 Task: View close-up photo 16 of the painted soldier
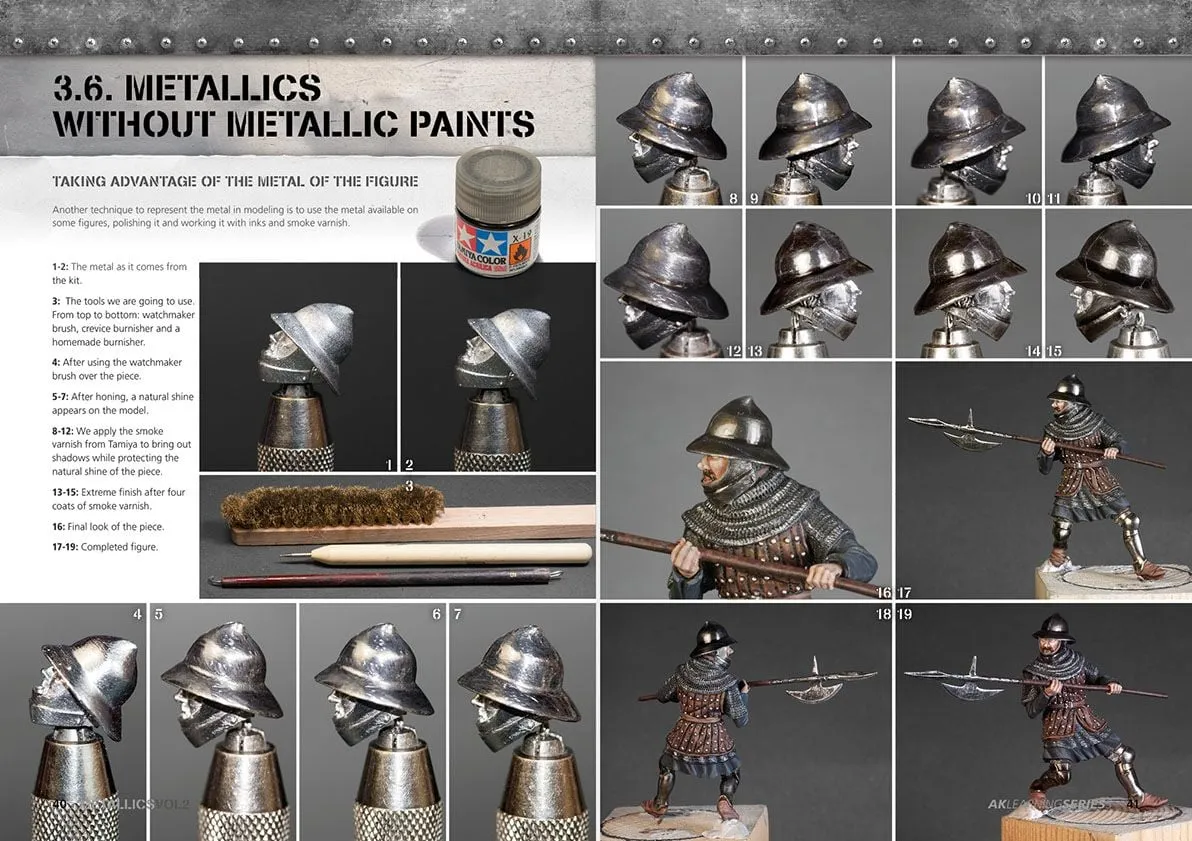[745, 480]
